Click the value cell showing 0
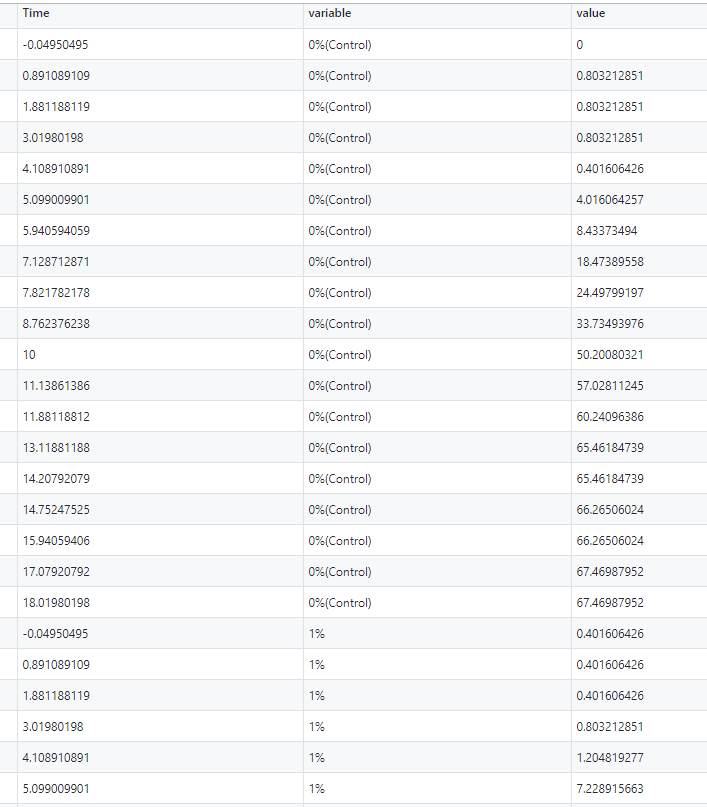Viewport: 707px width, 807px height. click(580, 45)
